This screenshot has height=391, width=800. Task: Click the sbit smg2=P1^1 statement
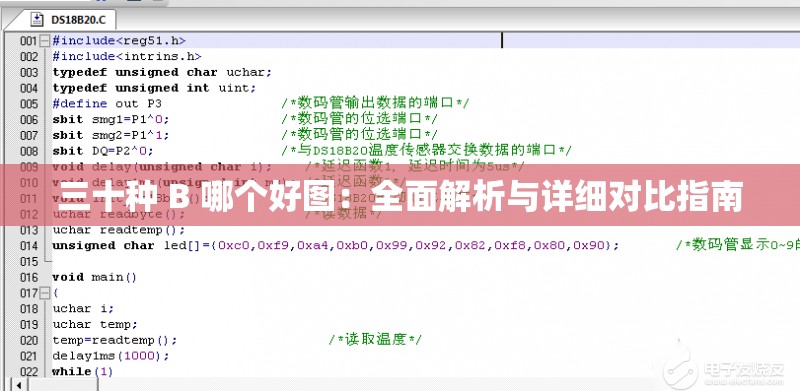pos(111,135)
